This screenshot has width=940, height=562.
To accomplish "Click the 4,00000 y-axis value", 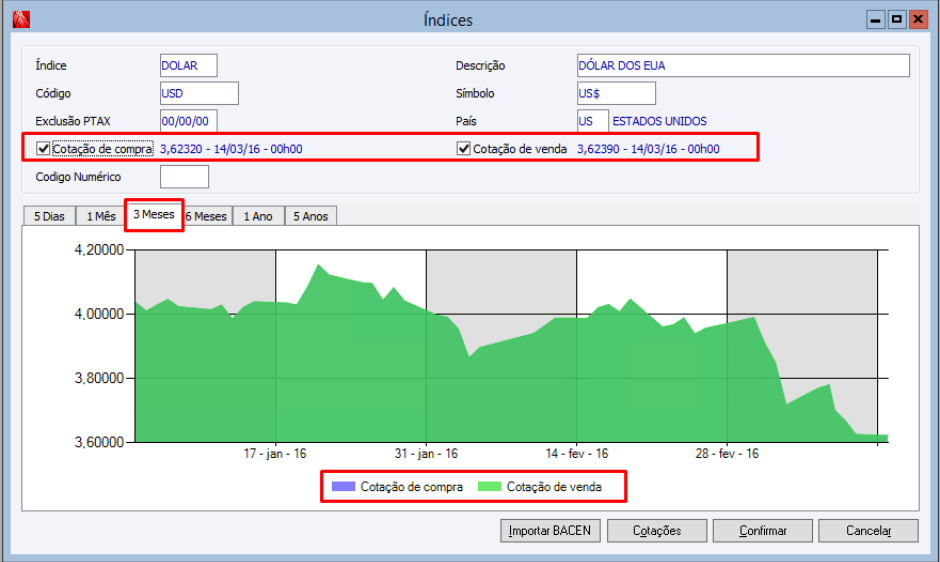I will (99, 314).
